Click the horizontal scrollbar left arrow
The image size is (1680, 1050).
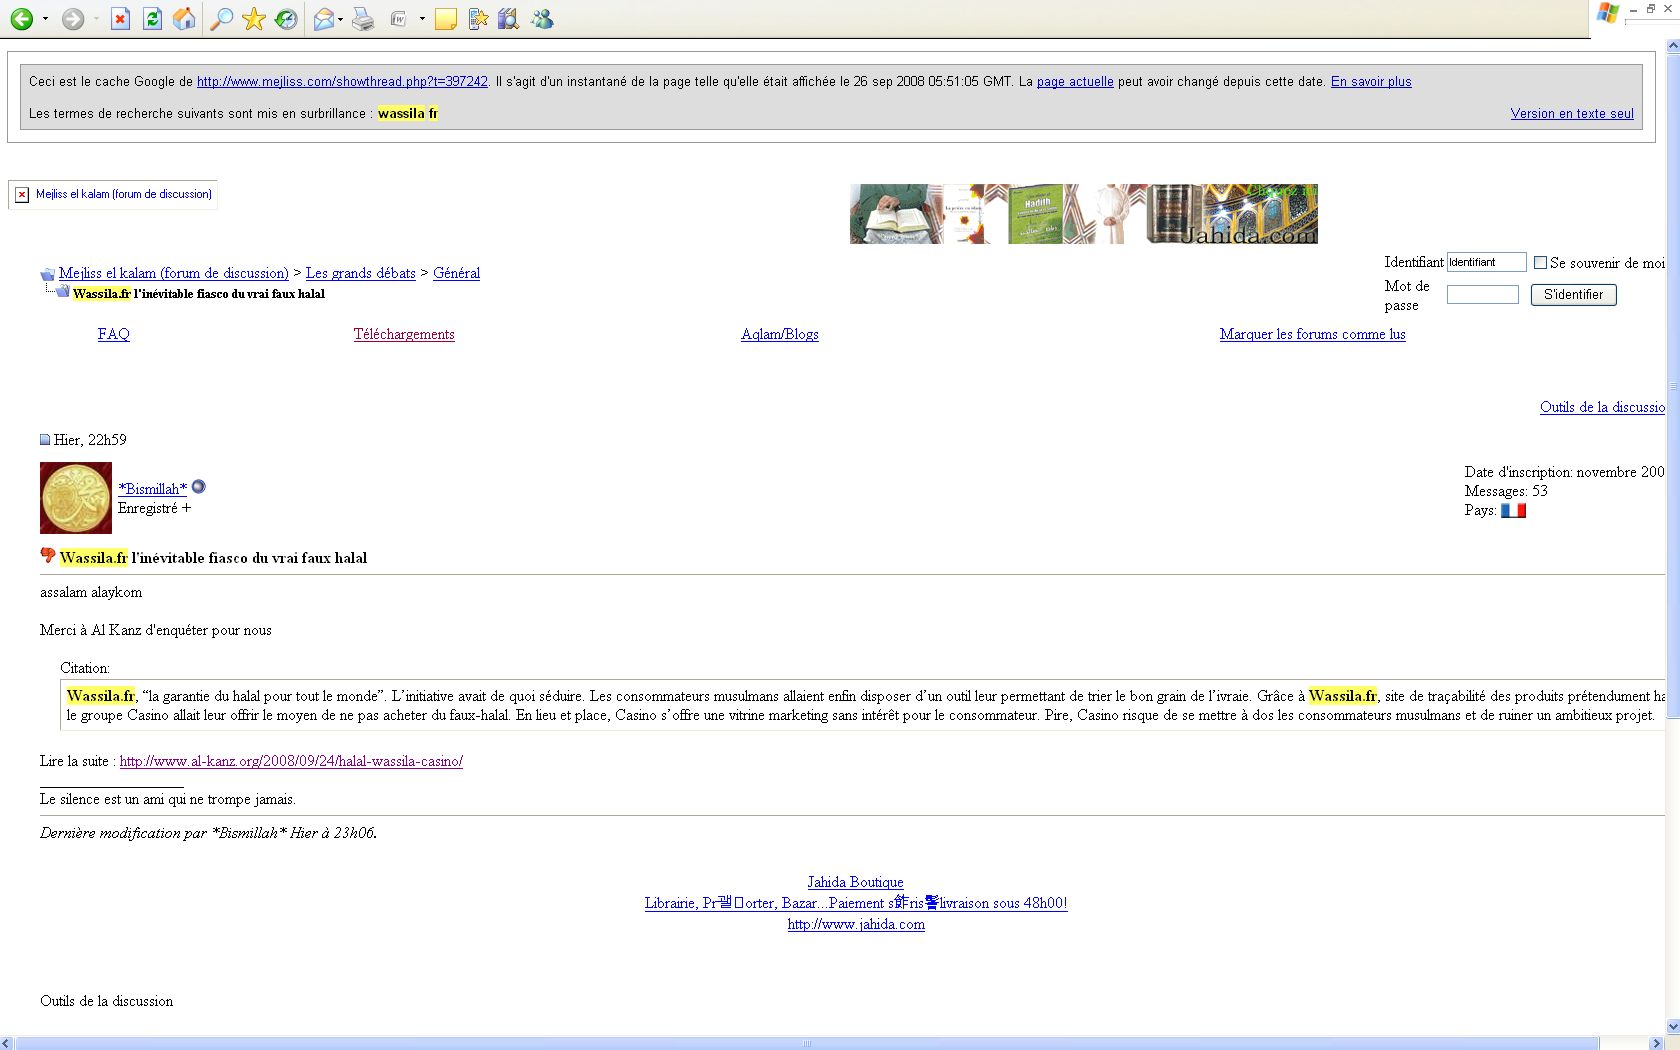click(x=7, y=1043)
